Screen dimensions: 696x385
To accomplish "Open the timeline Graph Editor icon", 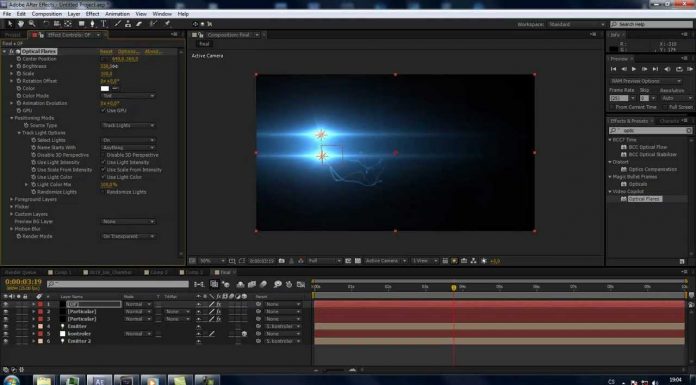I will coord(301,284).
